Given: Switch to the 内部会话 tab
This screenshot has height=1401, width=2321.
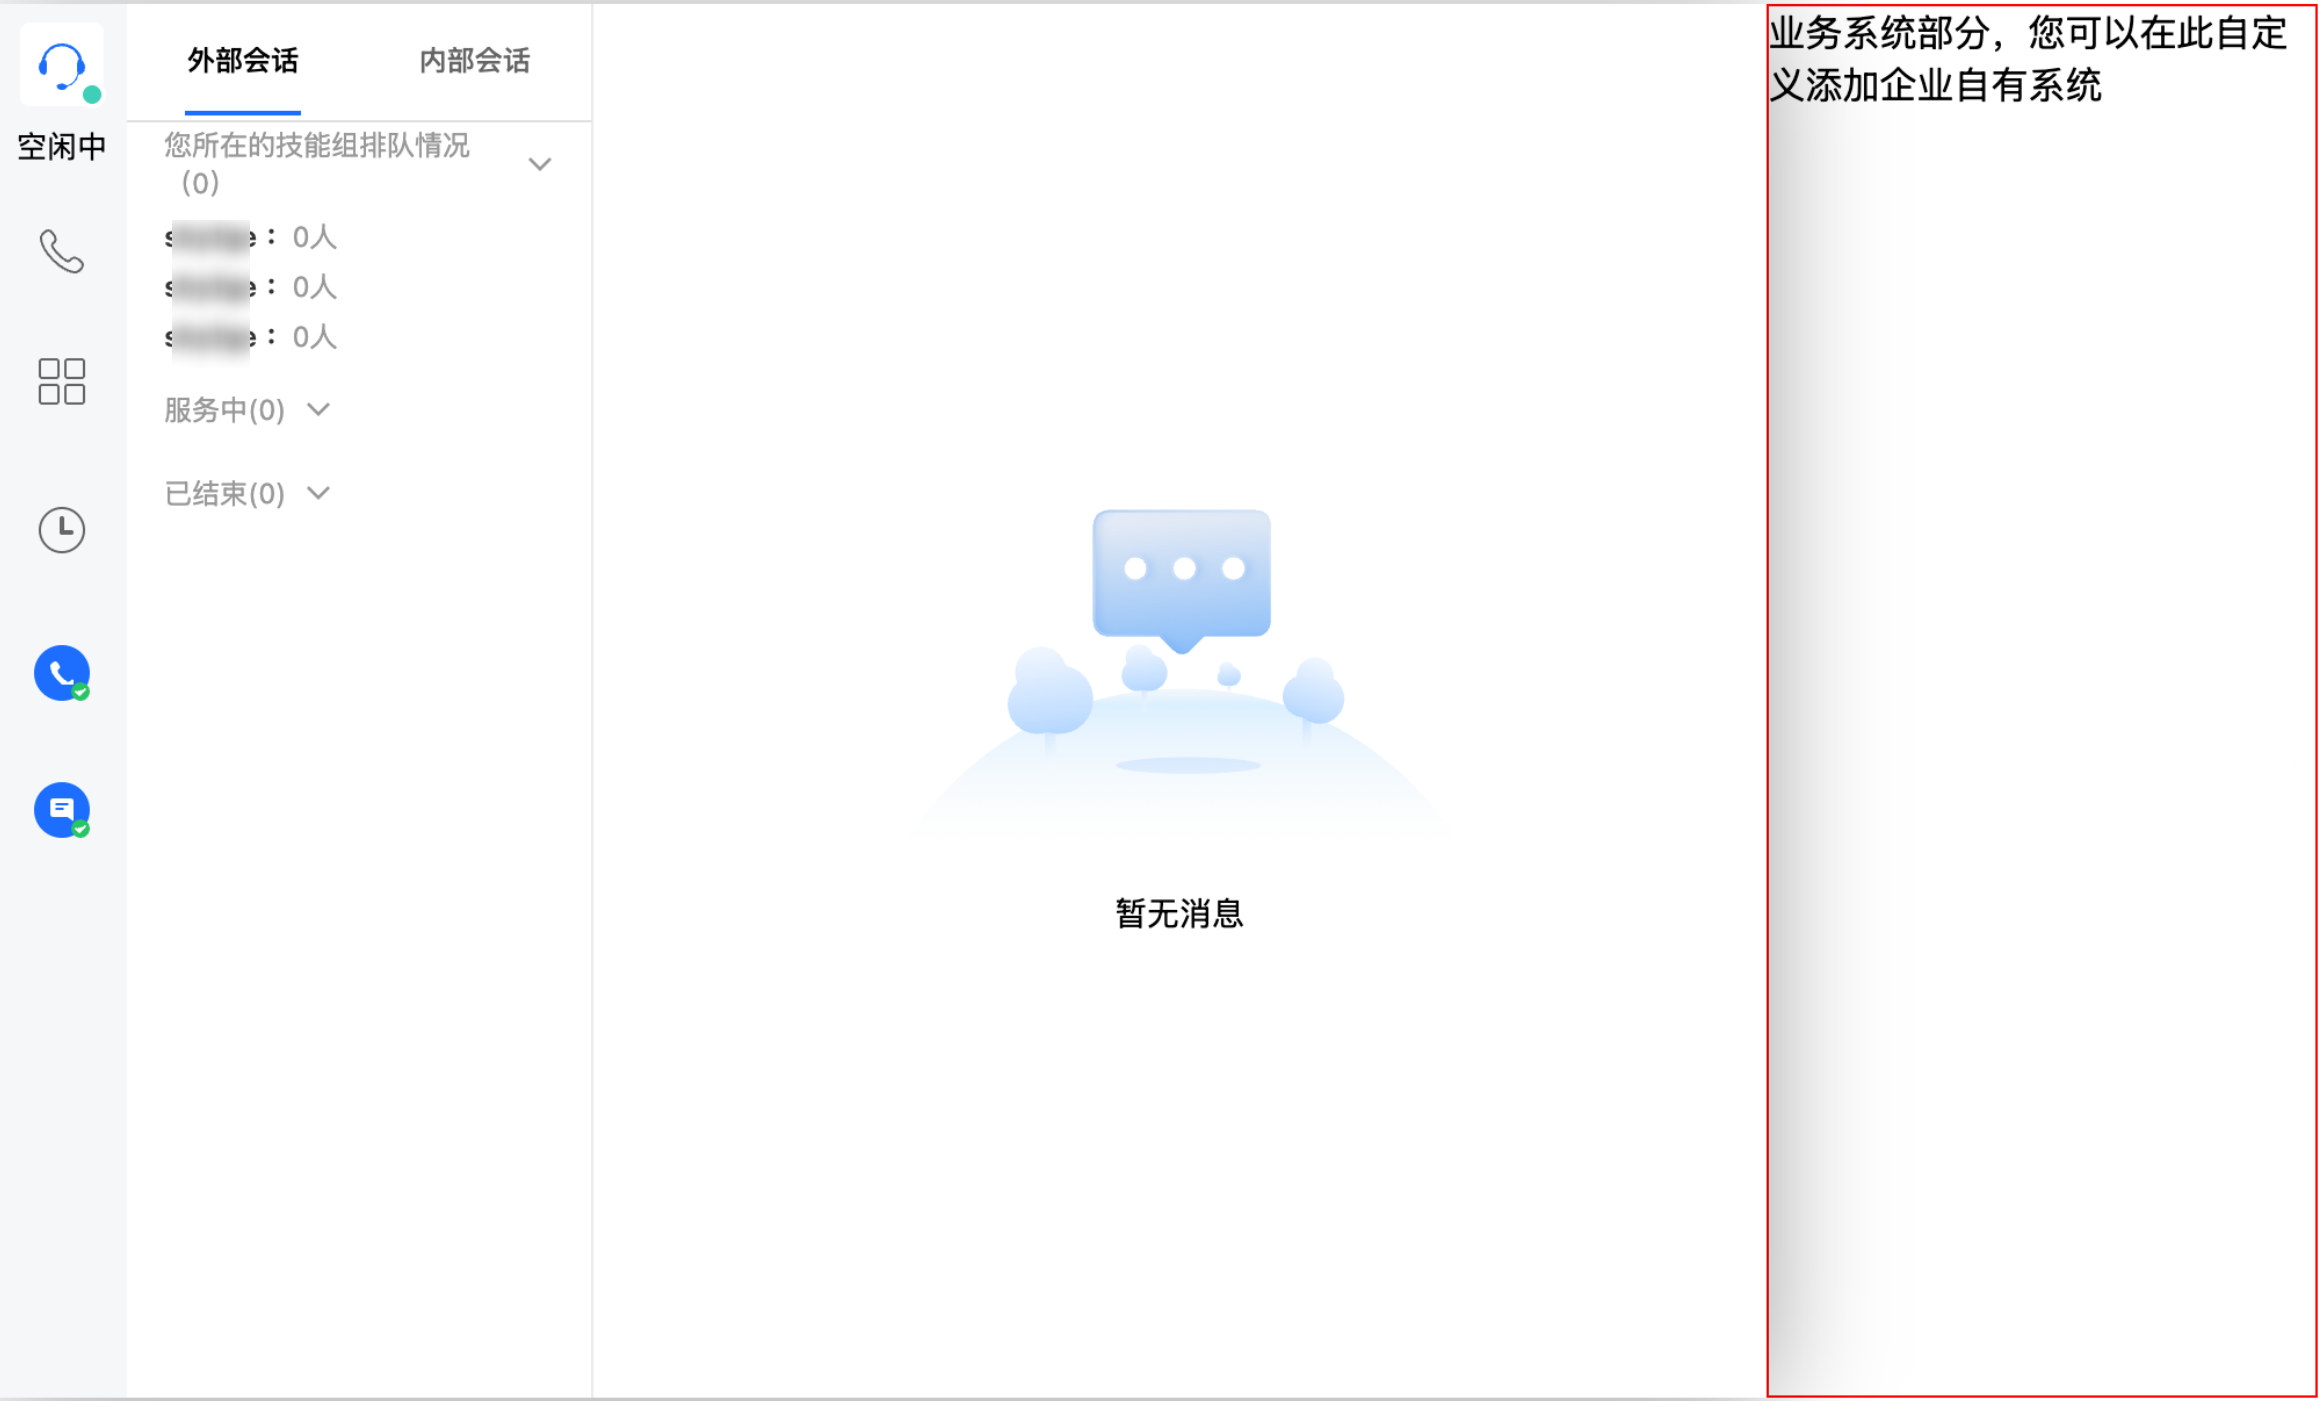Looking at the screenshot, I should pyautogui.click(x=474, y=61).
